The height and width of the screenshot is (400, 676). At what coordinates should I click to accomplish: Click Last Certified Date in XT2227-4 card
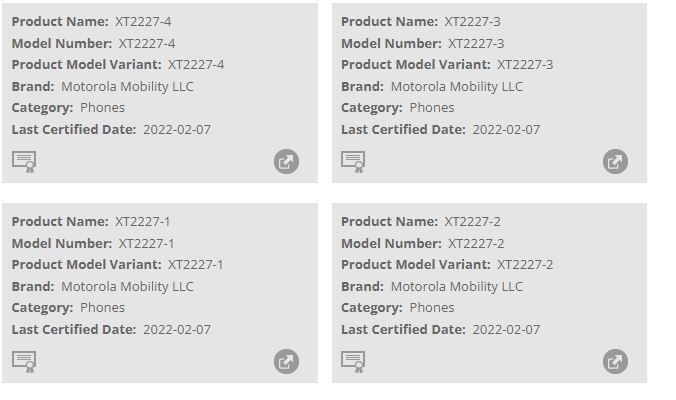click(x=111, y=130)
